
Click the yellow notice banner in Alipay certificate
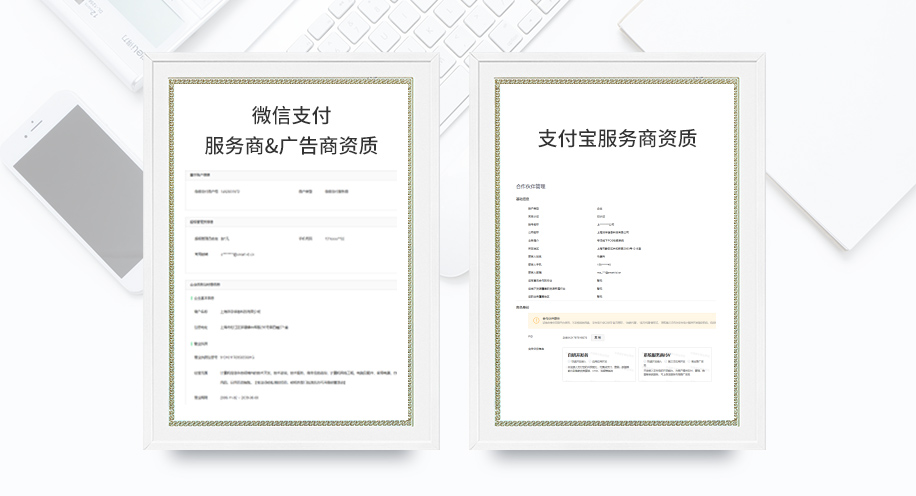click(x=617, y=321)
